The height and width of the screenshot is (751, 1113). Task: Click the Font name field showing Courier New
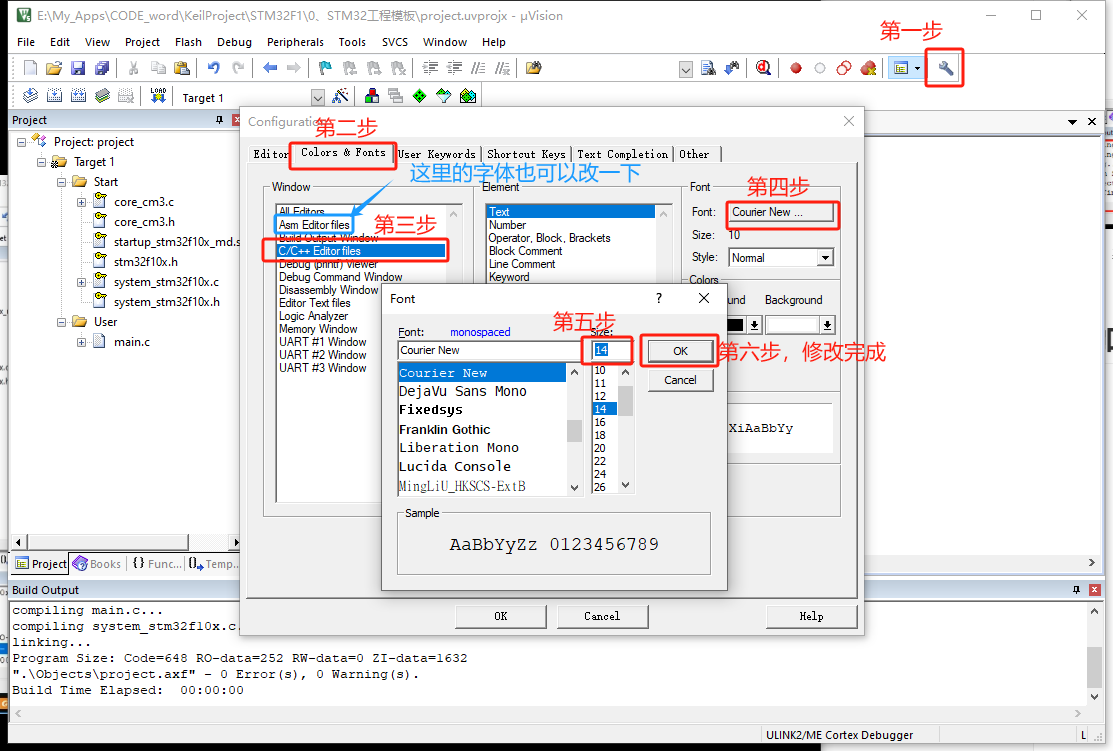coord(490,350)
